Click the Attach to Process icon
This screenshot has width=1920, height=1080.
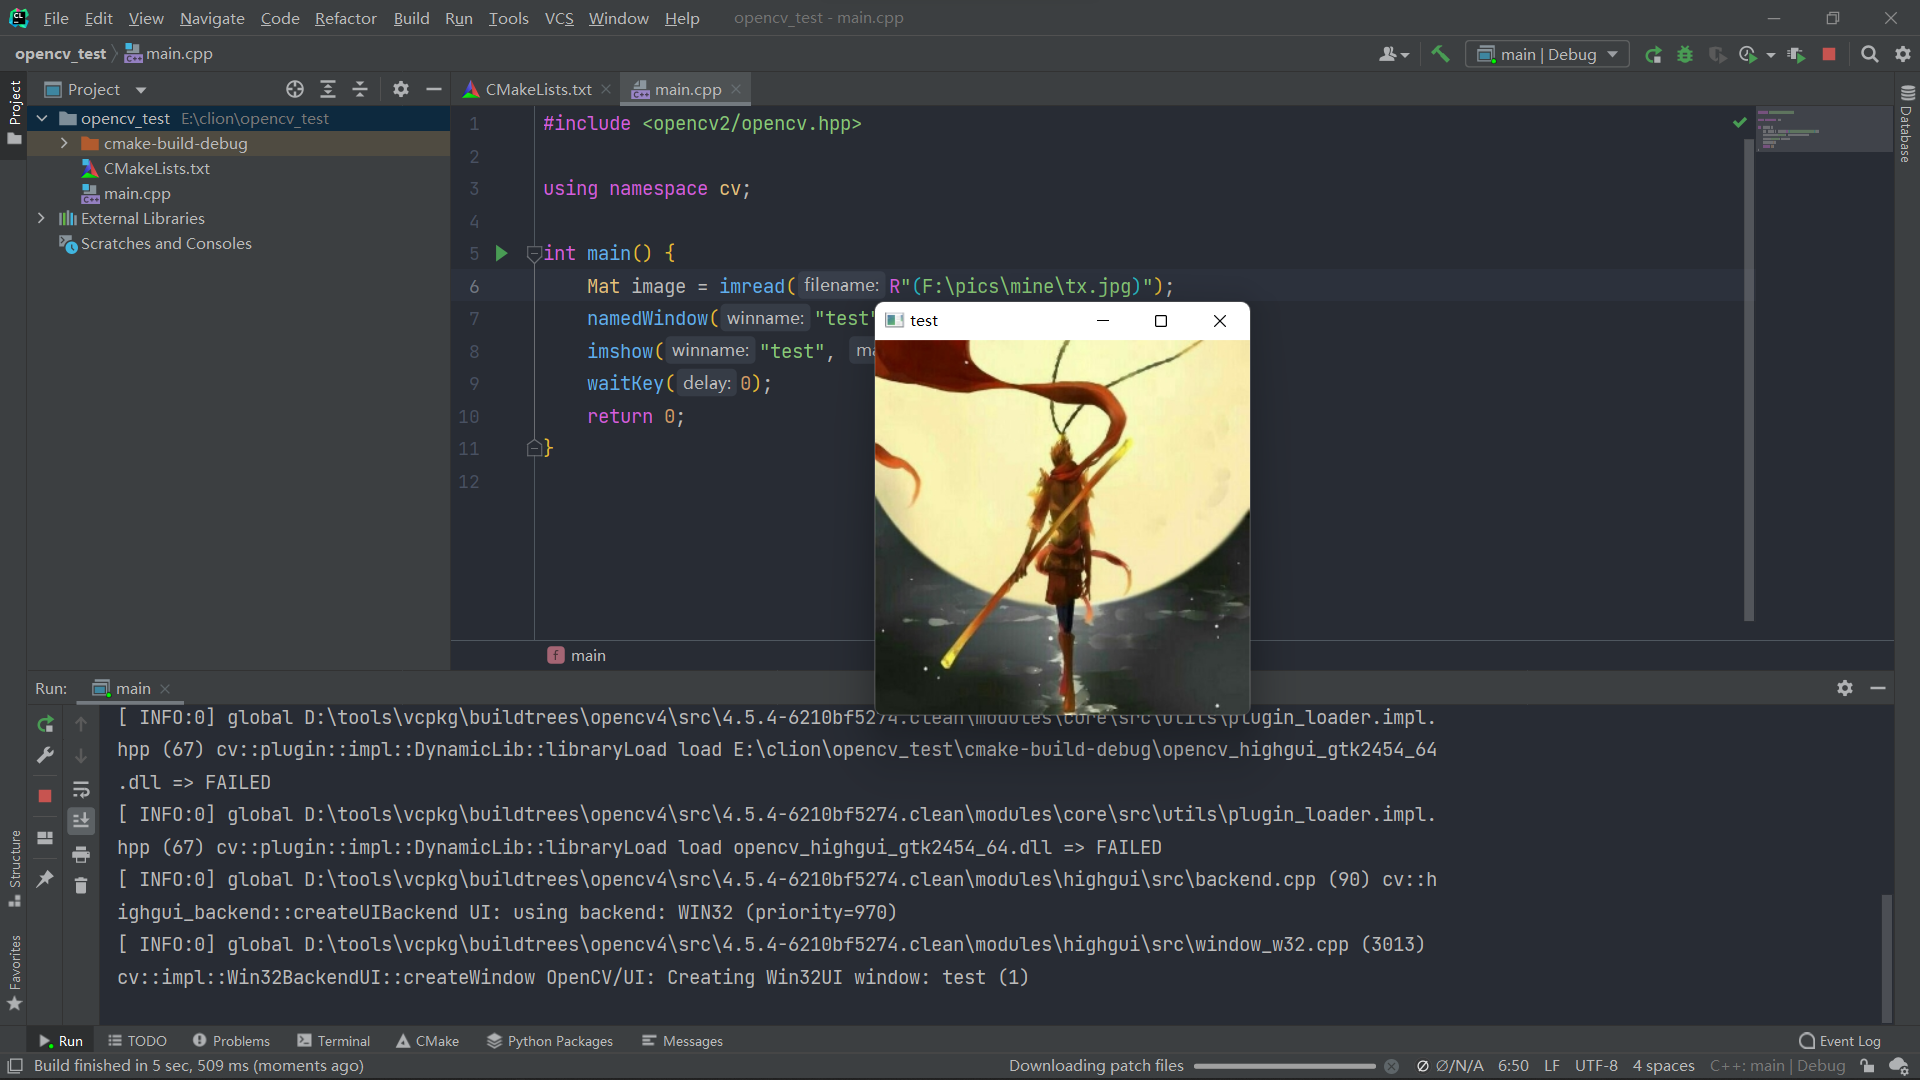(x=1797, y=55)
